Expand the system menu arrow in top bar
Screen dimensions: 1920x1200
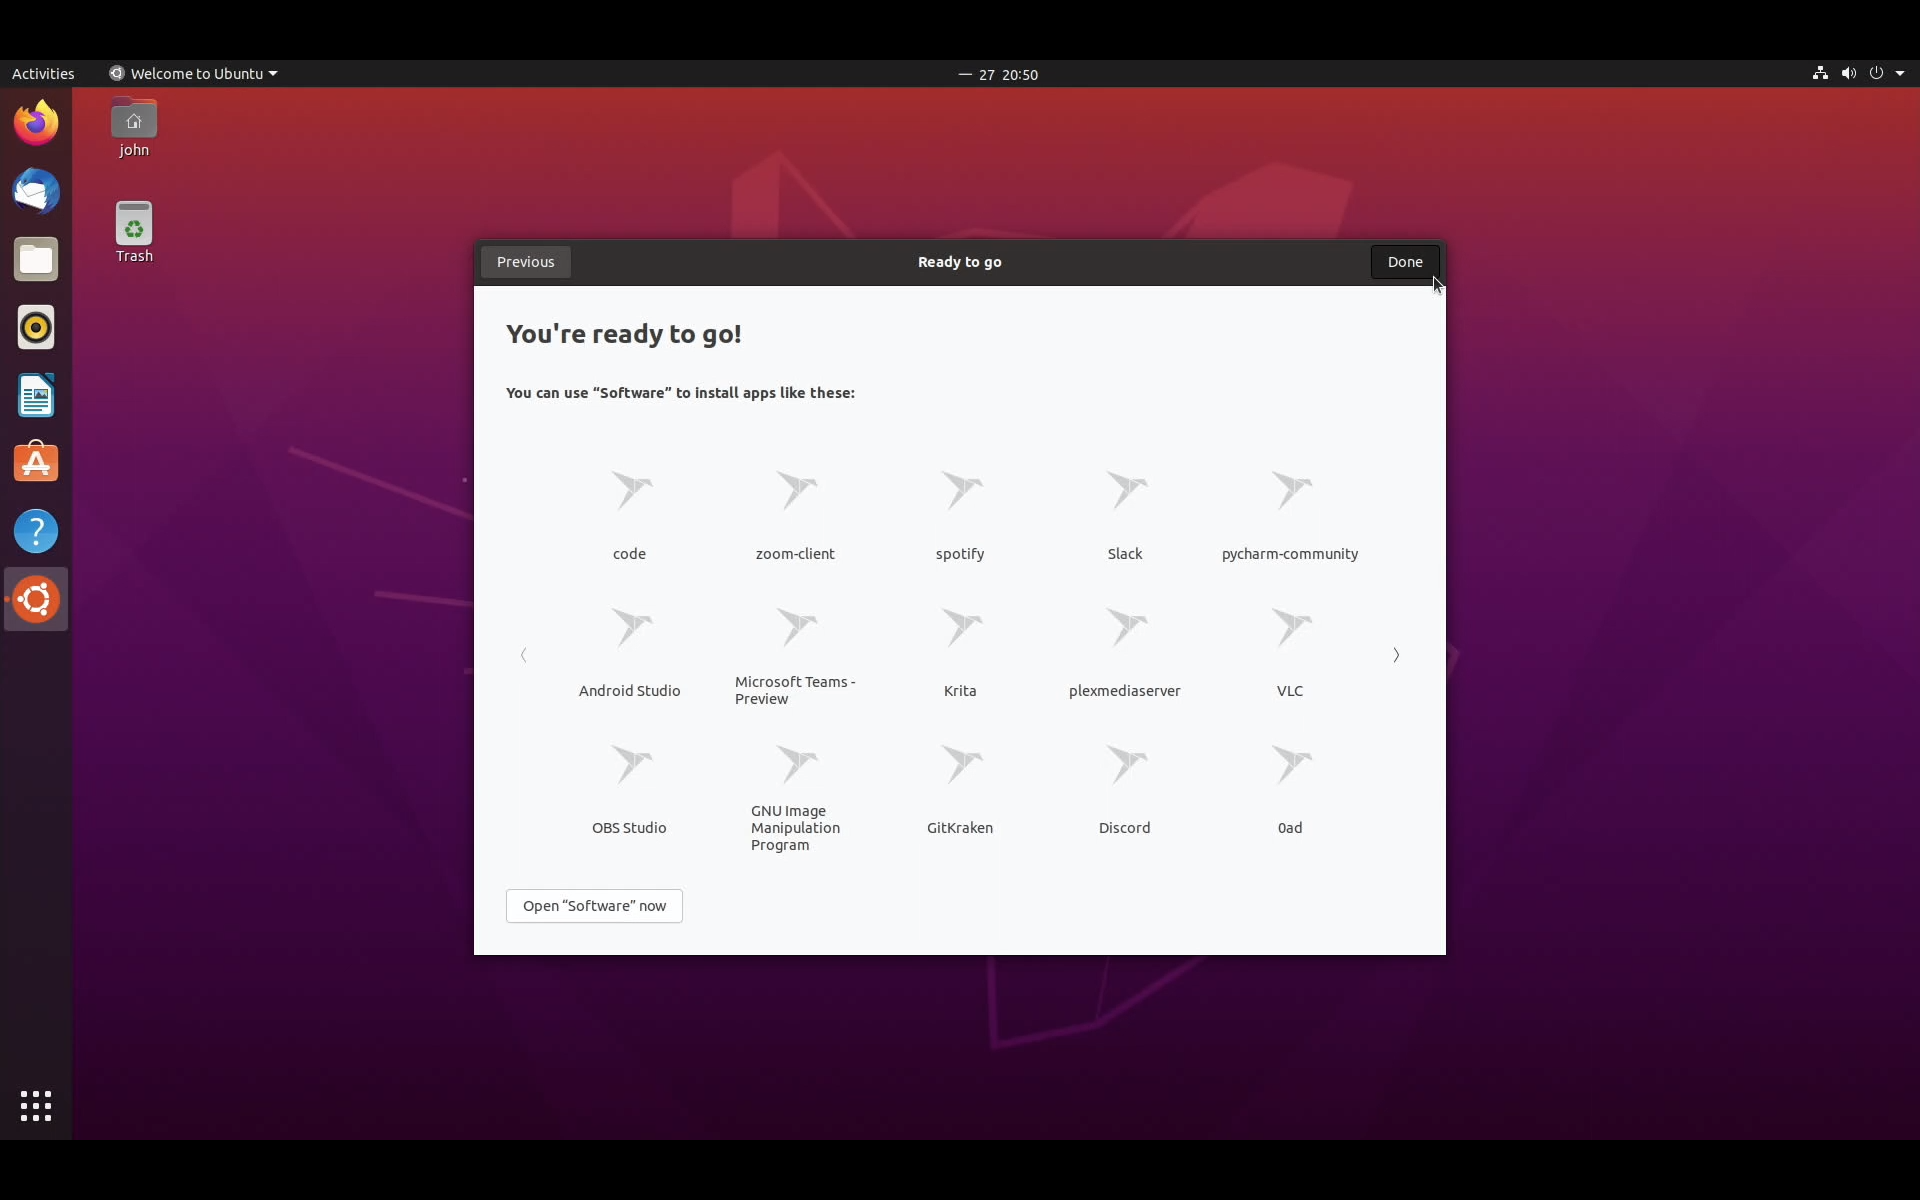tap(1900, 73)
